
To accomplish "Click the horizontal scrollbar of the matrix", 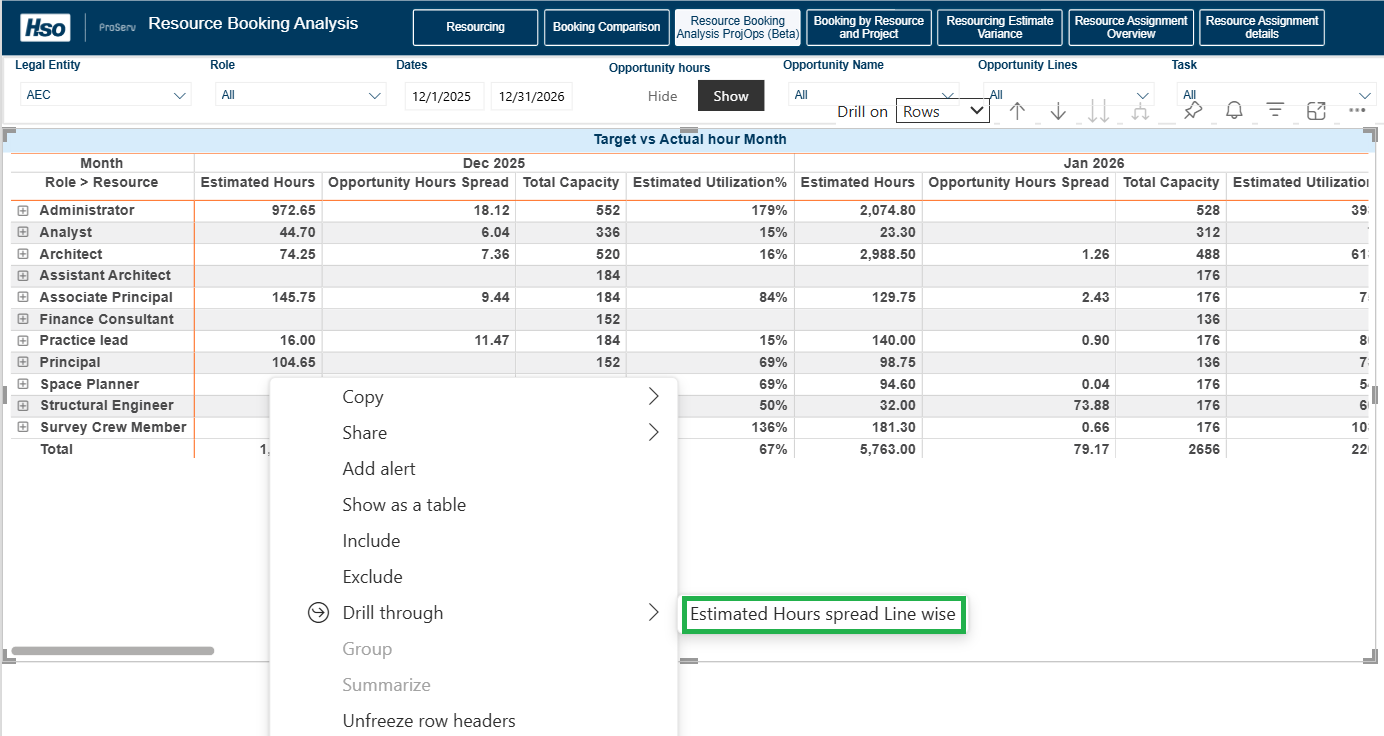I will point(112,651).
